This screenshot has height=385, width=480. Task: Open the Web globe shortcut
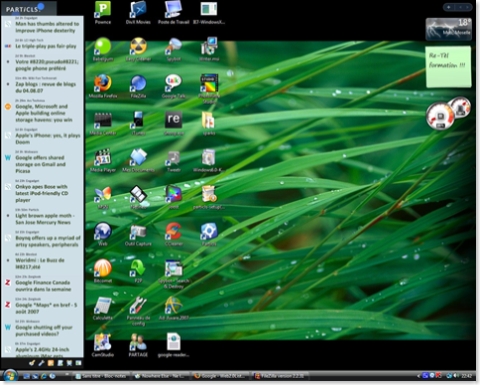103,234
